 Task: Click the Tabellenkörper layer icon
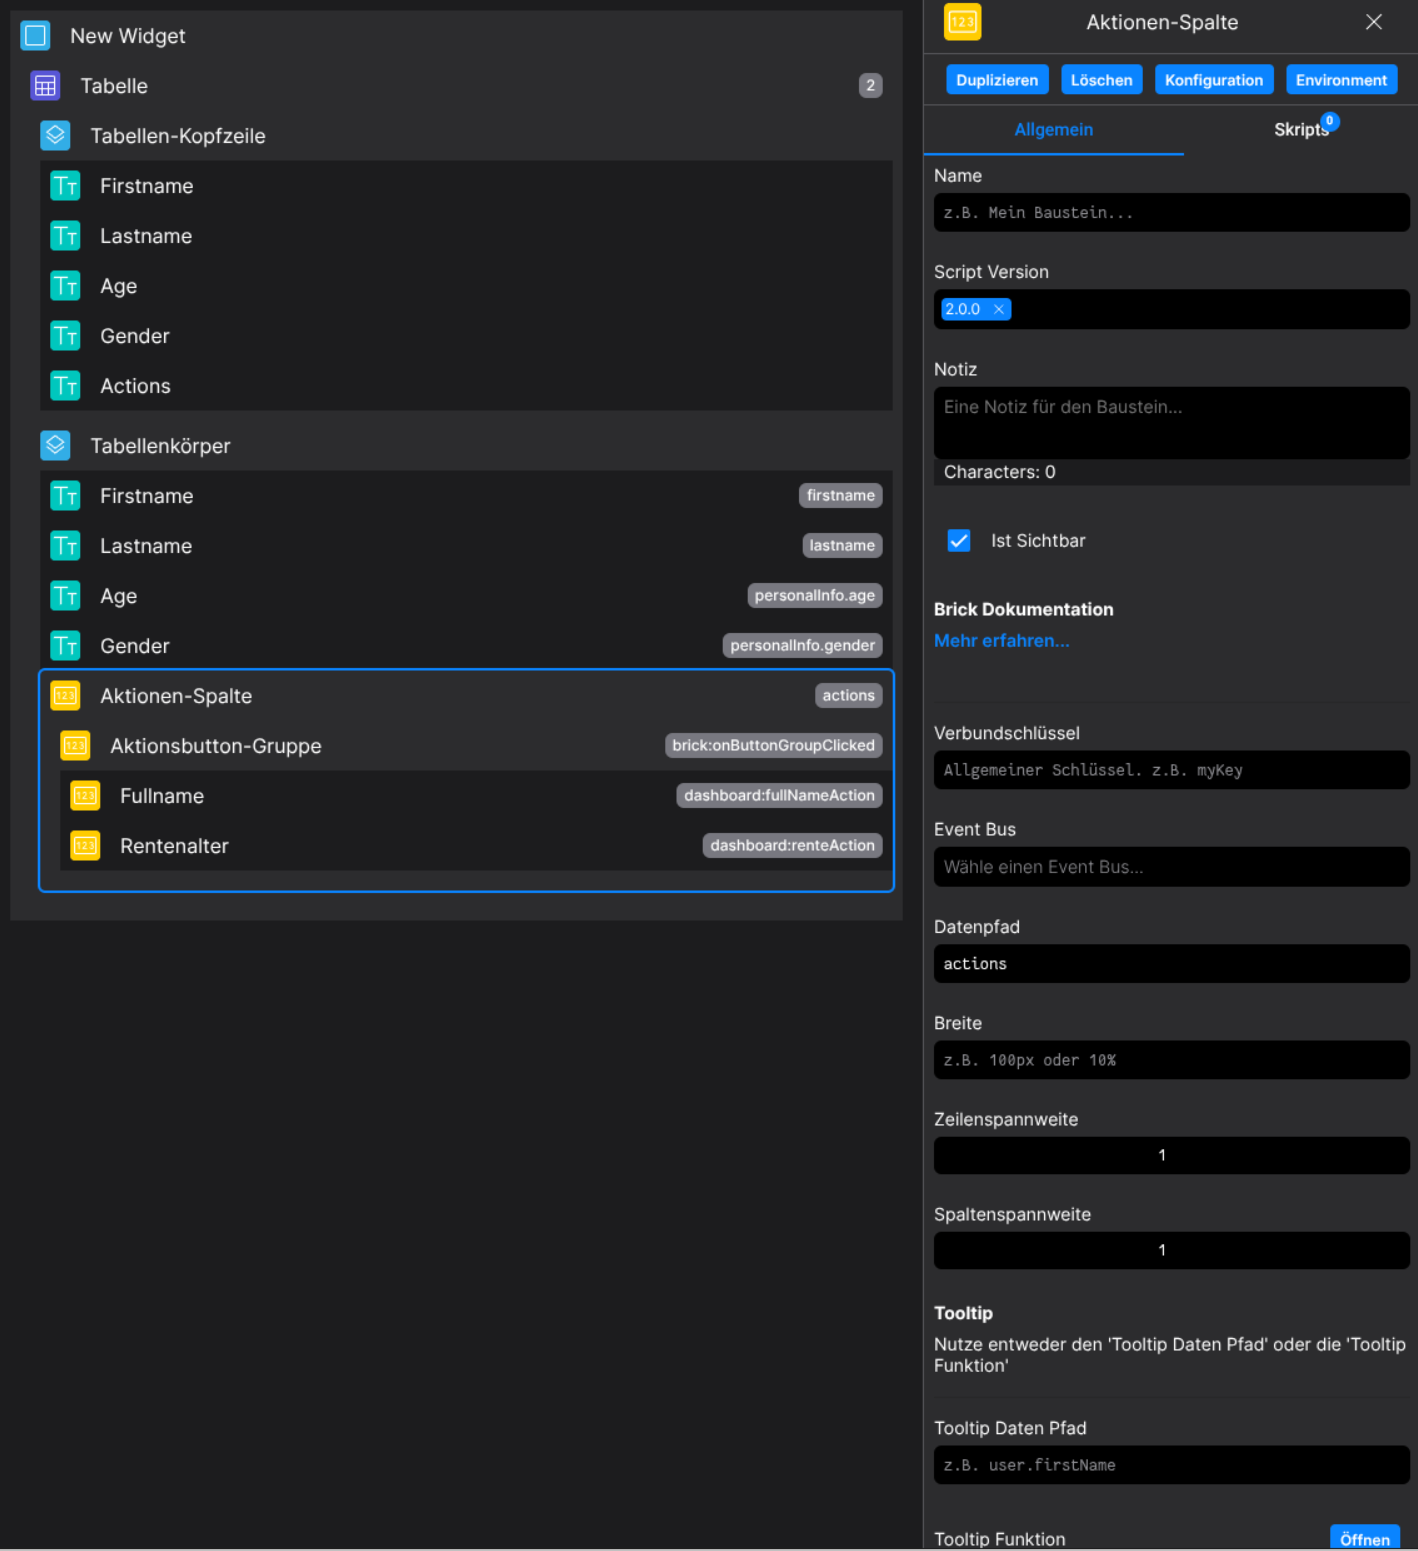[x=55, y=446]
